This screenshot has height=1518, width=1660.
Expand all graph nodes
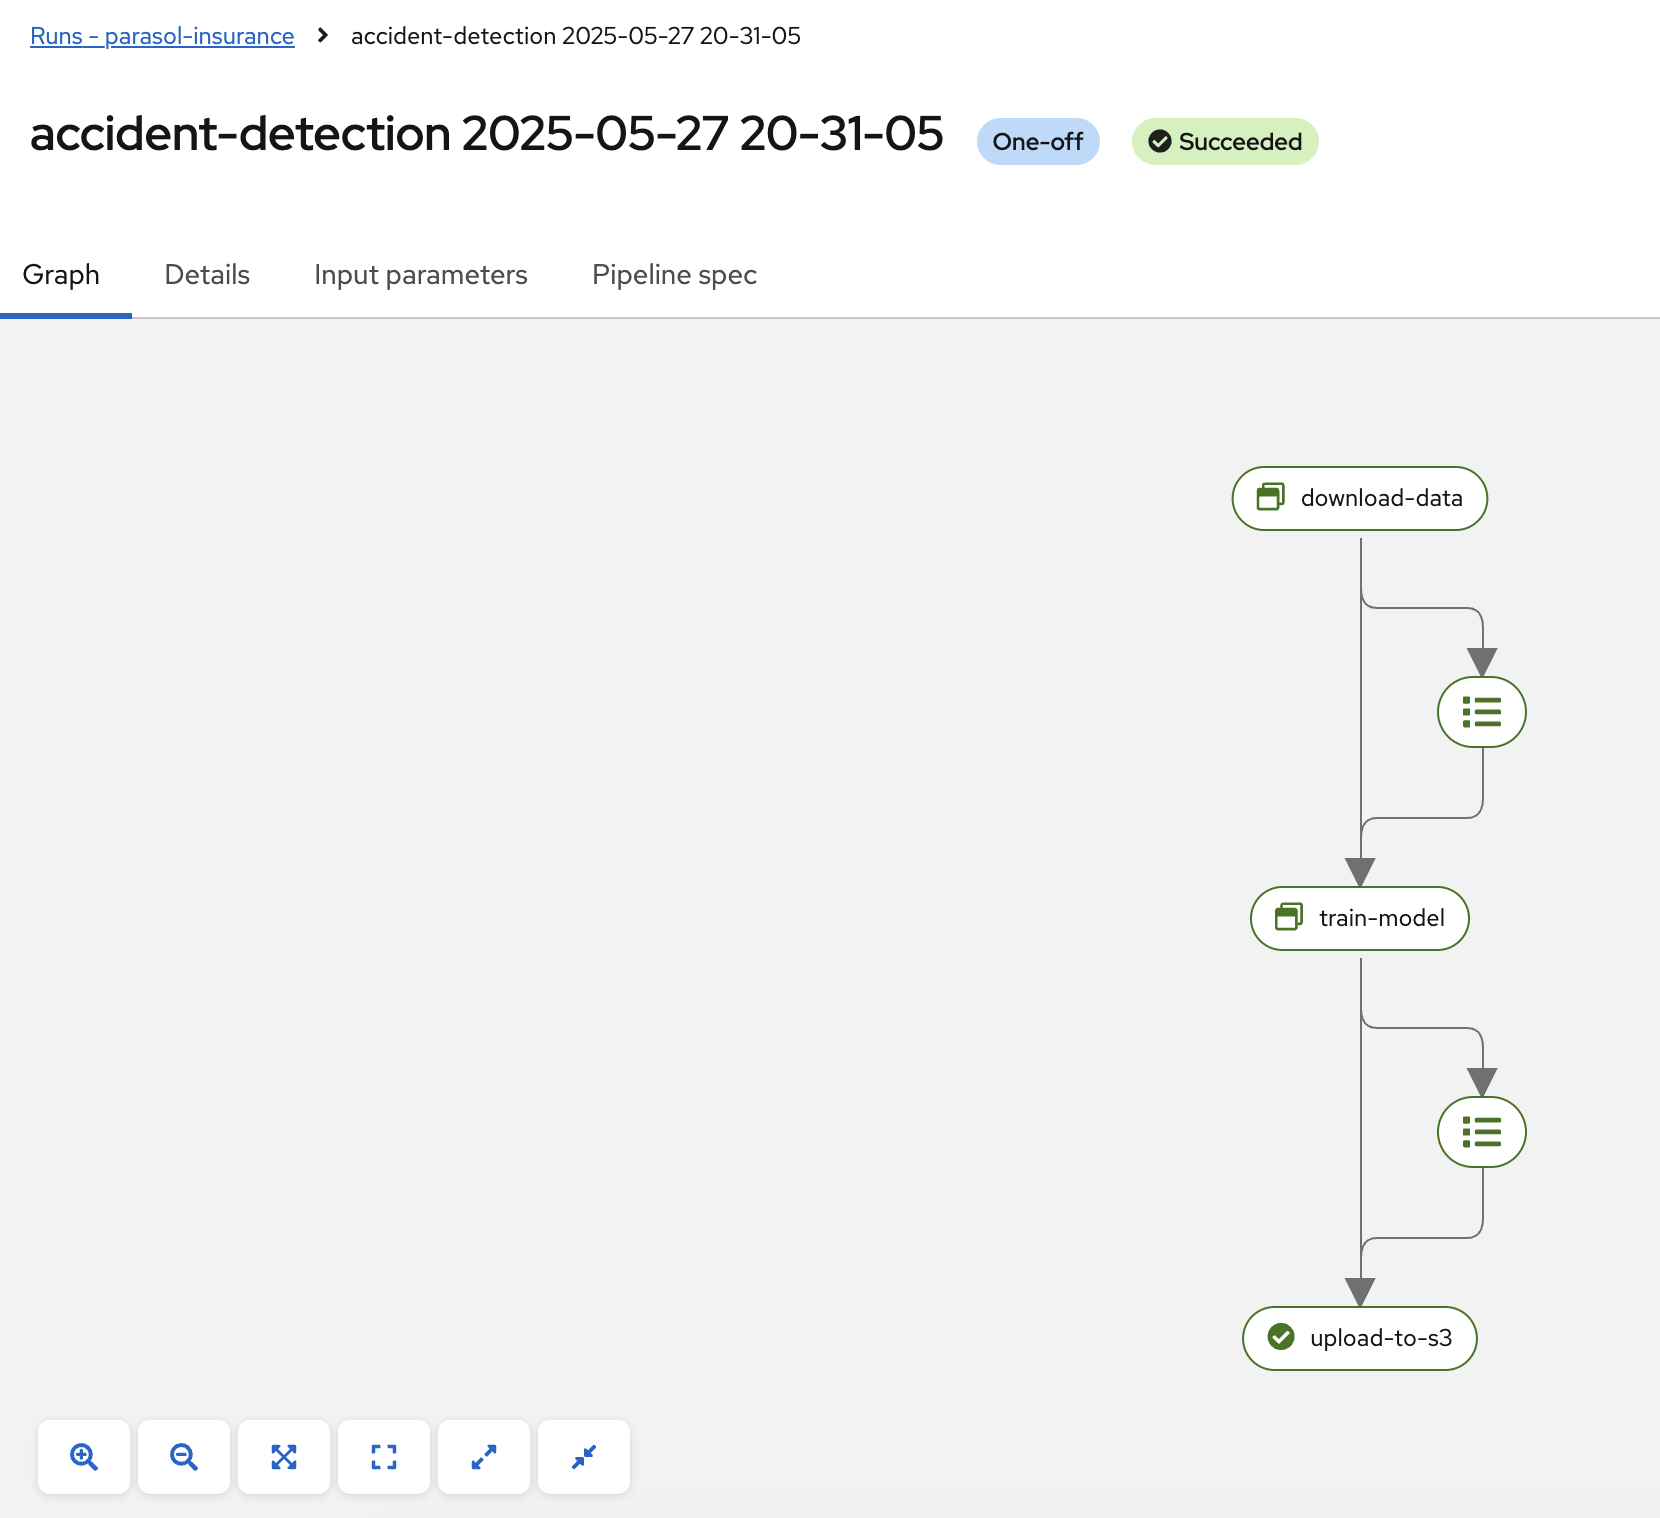(484, 1457)
